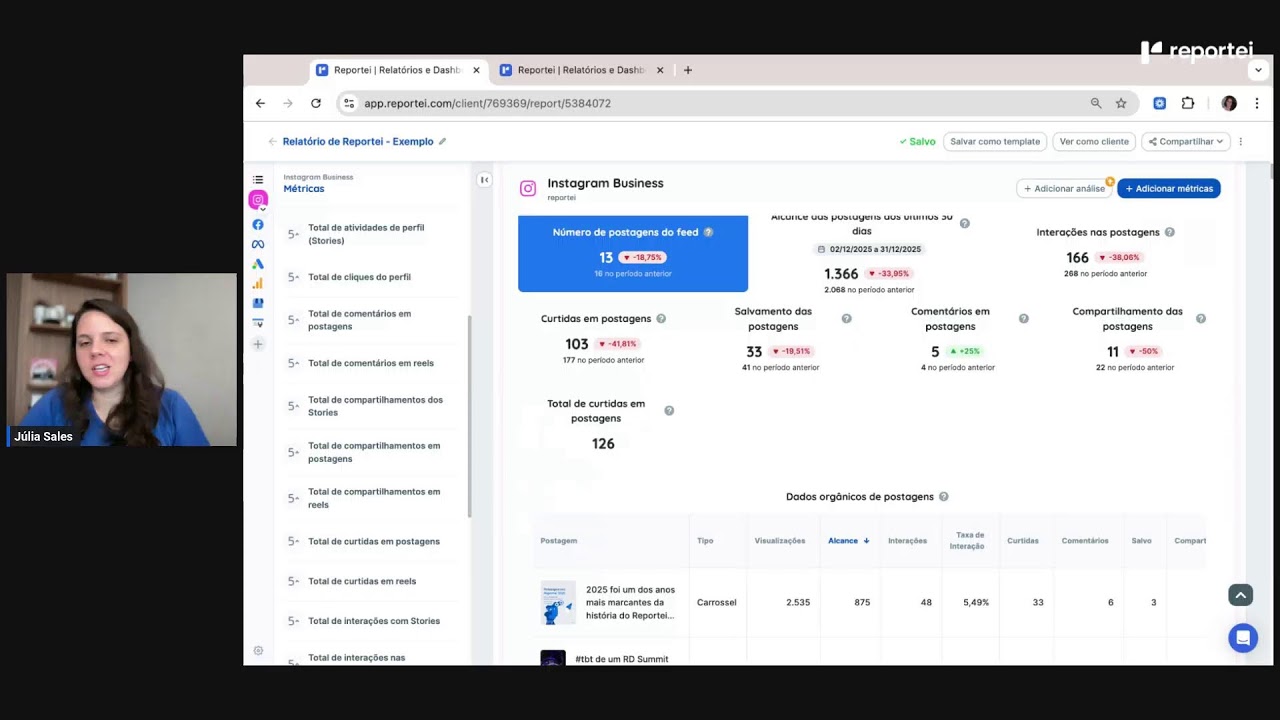This screenshot has height=720, width=1280.
Task: Select the Facebook icon in sidebar
Action: point(258,225)
